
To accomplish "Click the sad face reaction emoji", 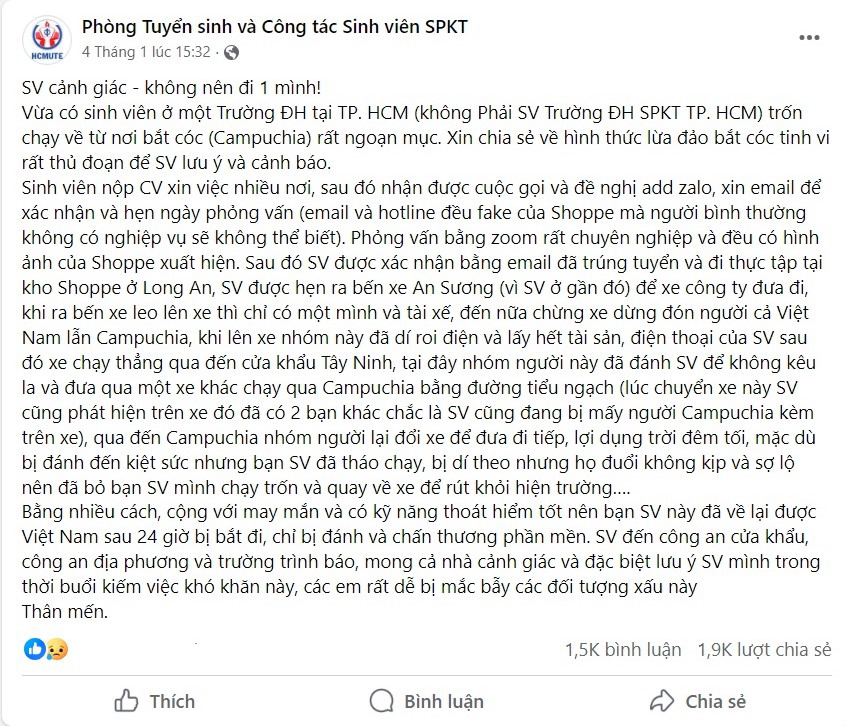I will [x=57, y=649].
